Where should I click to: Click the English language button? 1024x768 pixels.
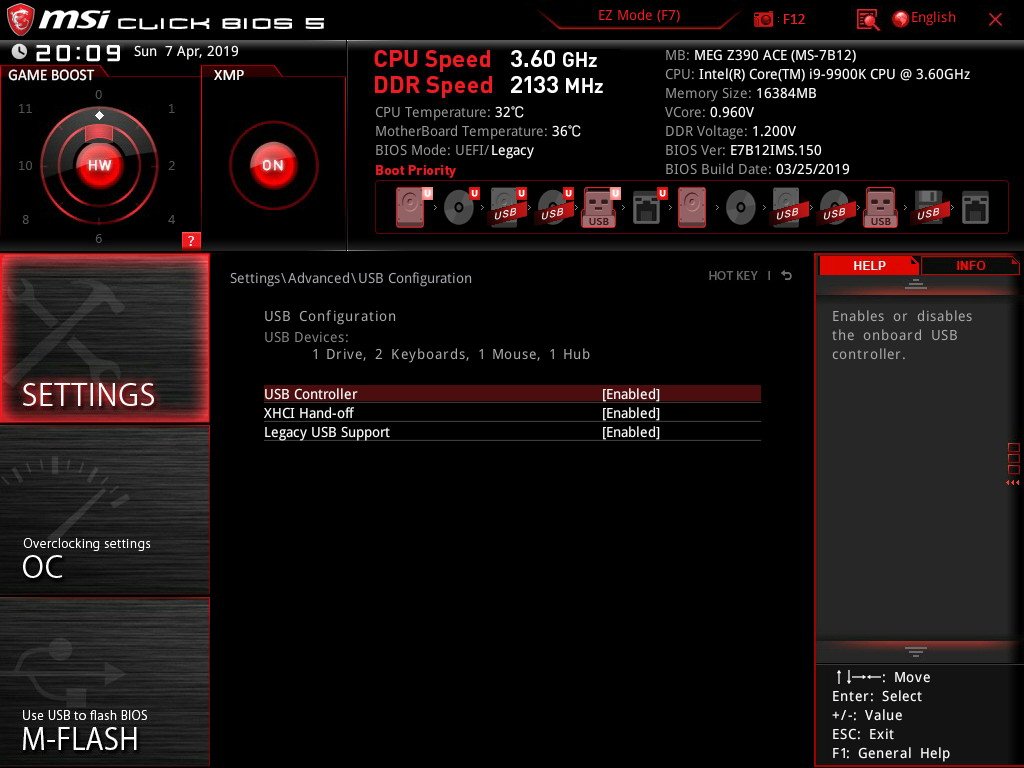click(933, 18)
